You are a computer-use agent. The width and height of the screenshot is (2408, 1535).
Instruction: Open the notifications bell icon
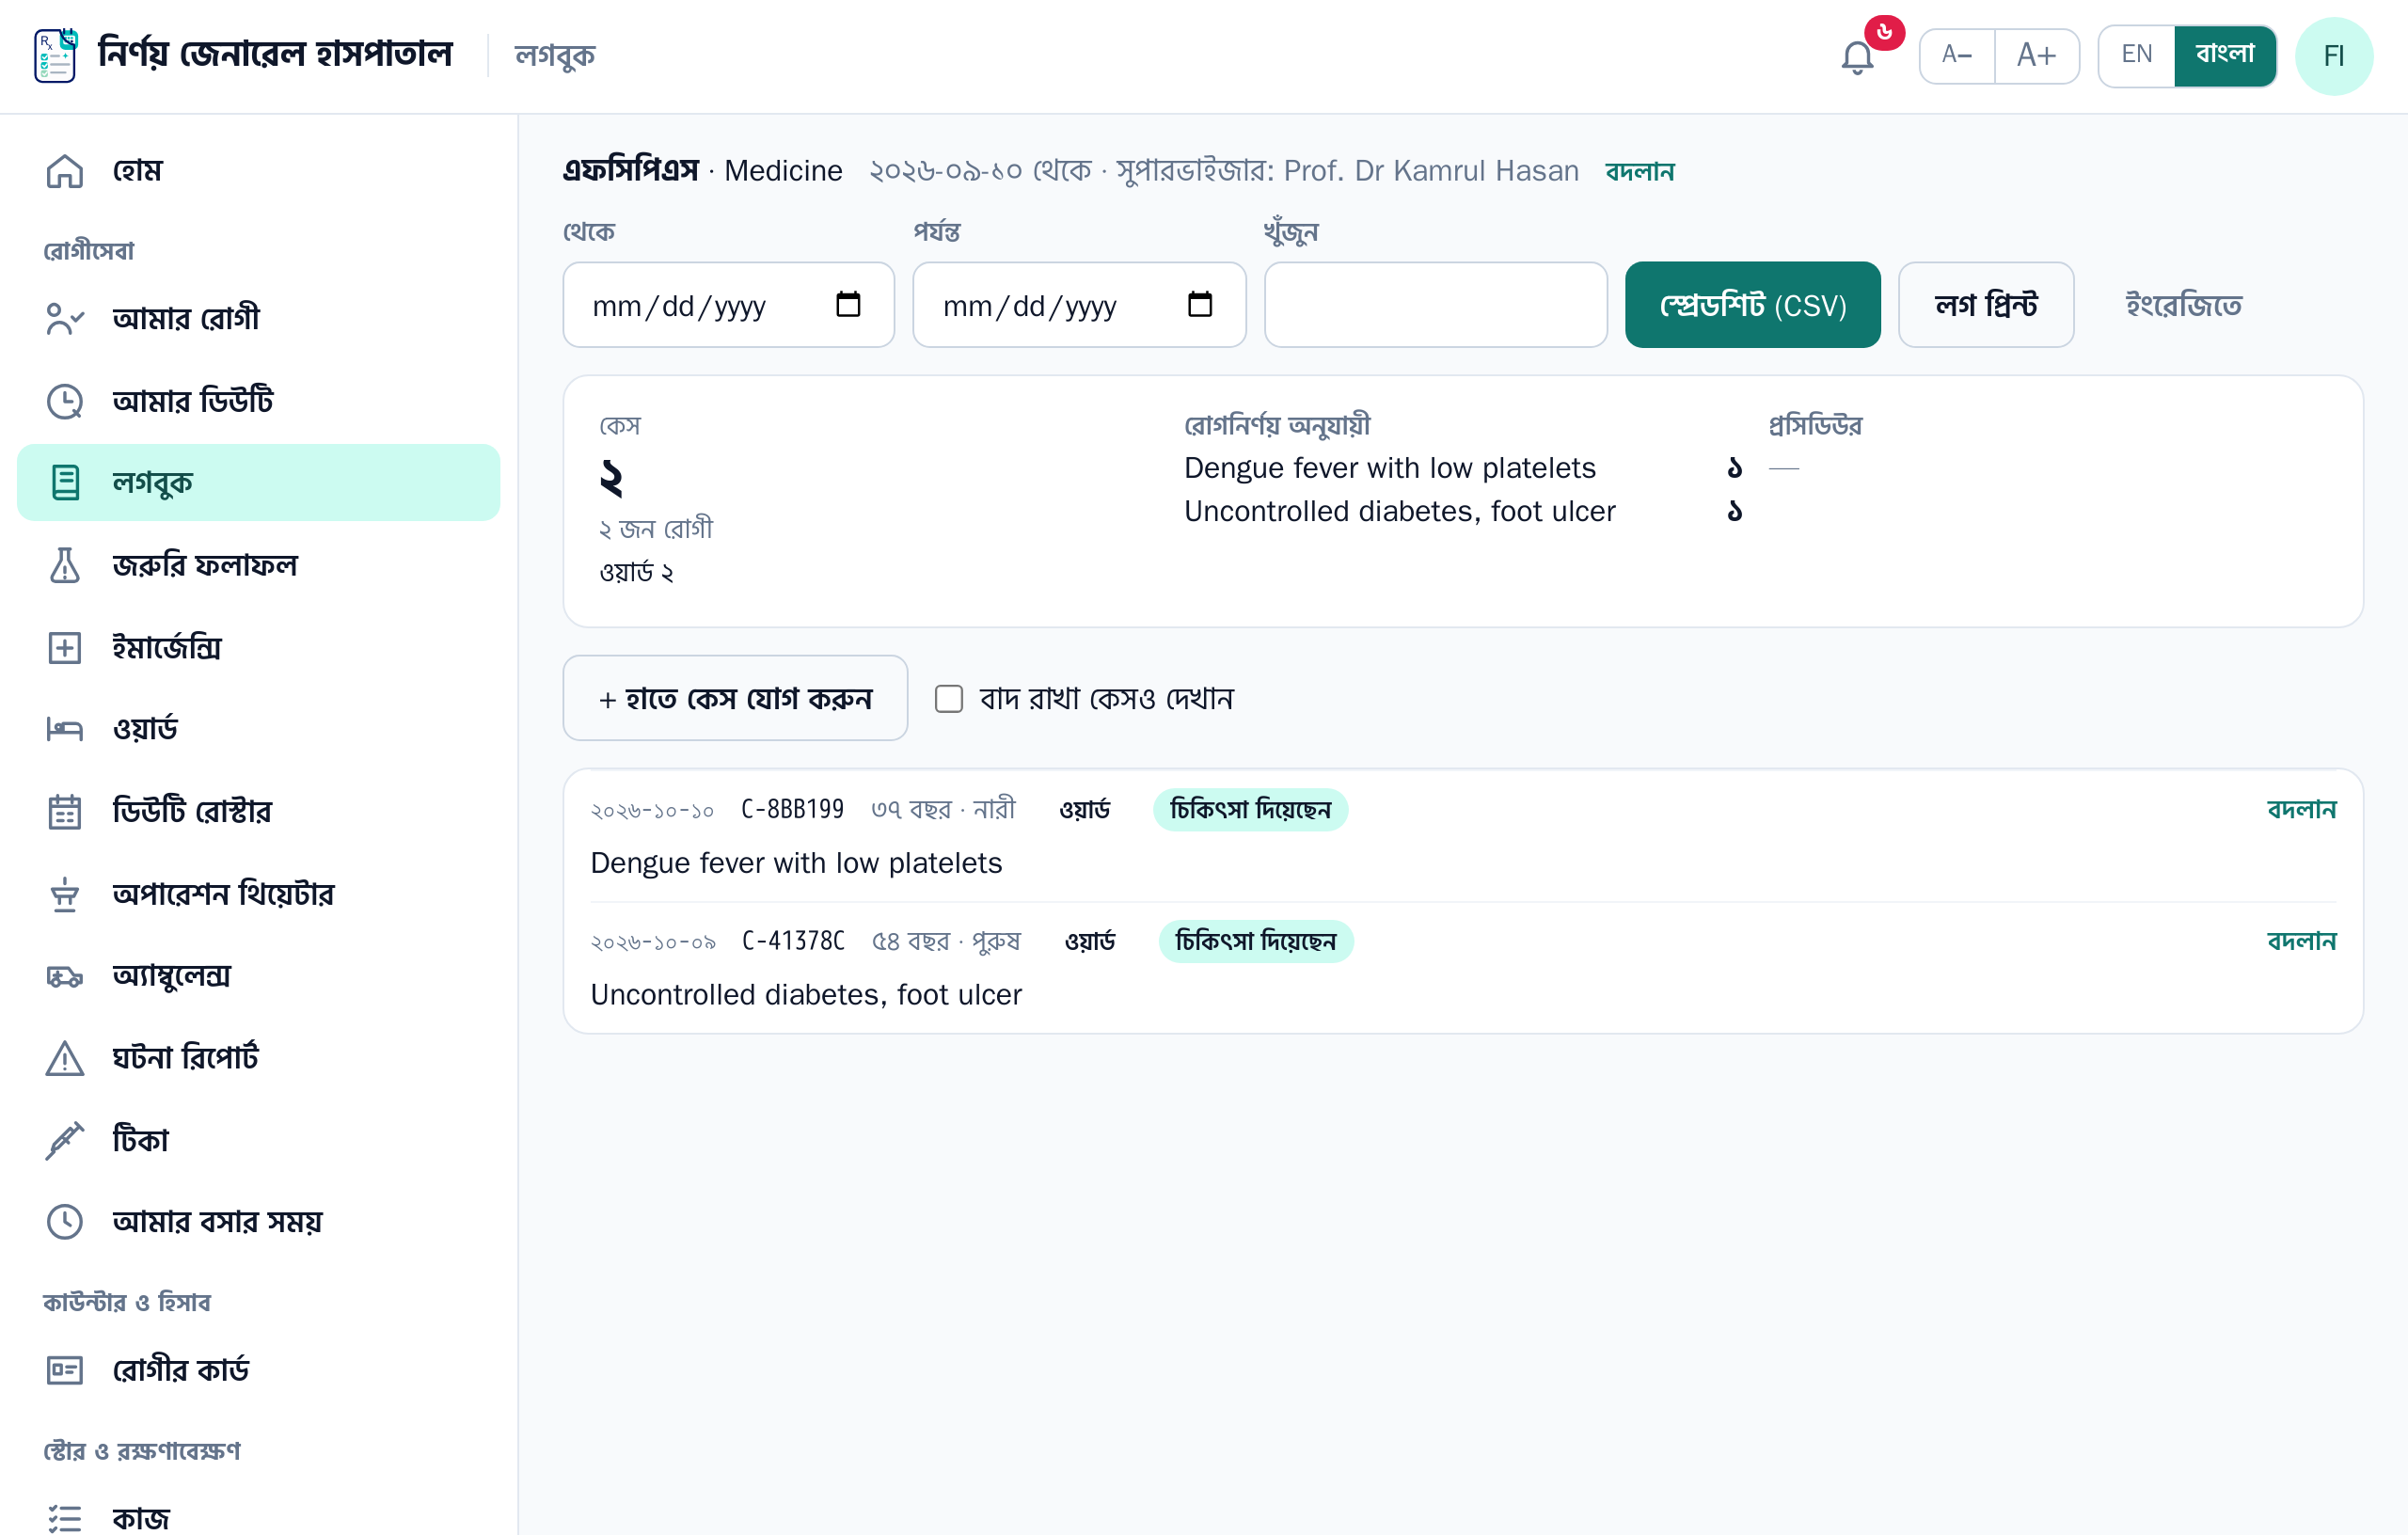coord(1857,56)
